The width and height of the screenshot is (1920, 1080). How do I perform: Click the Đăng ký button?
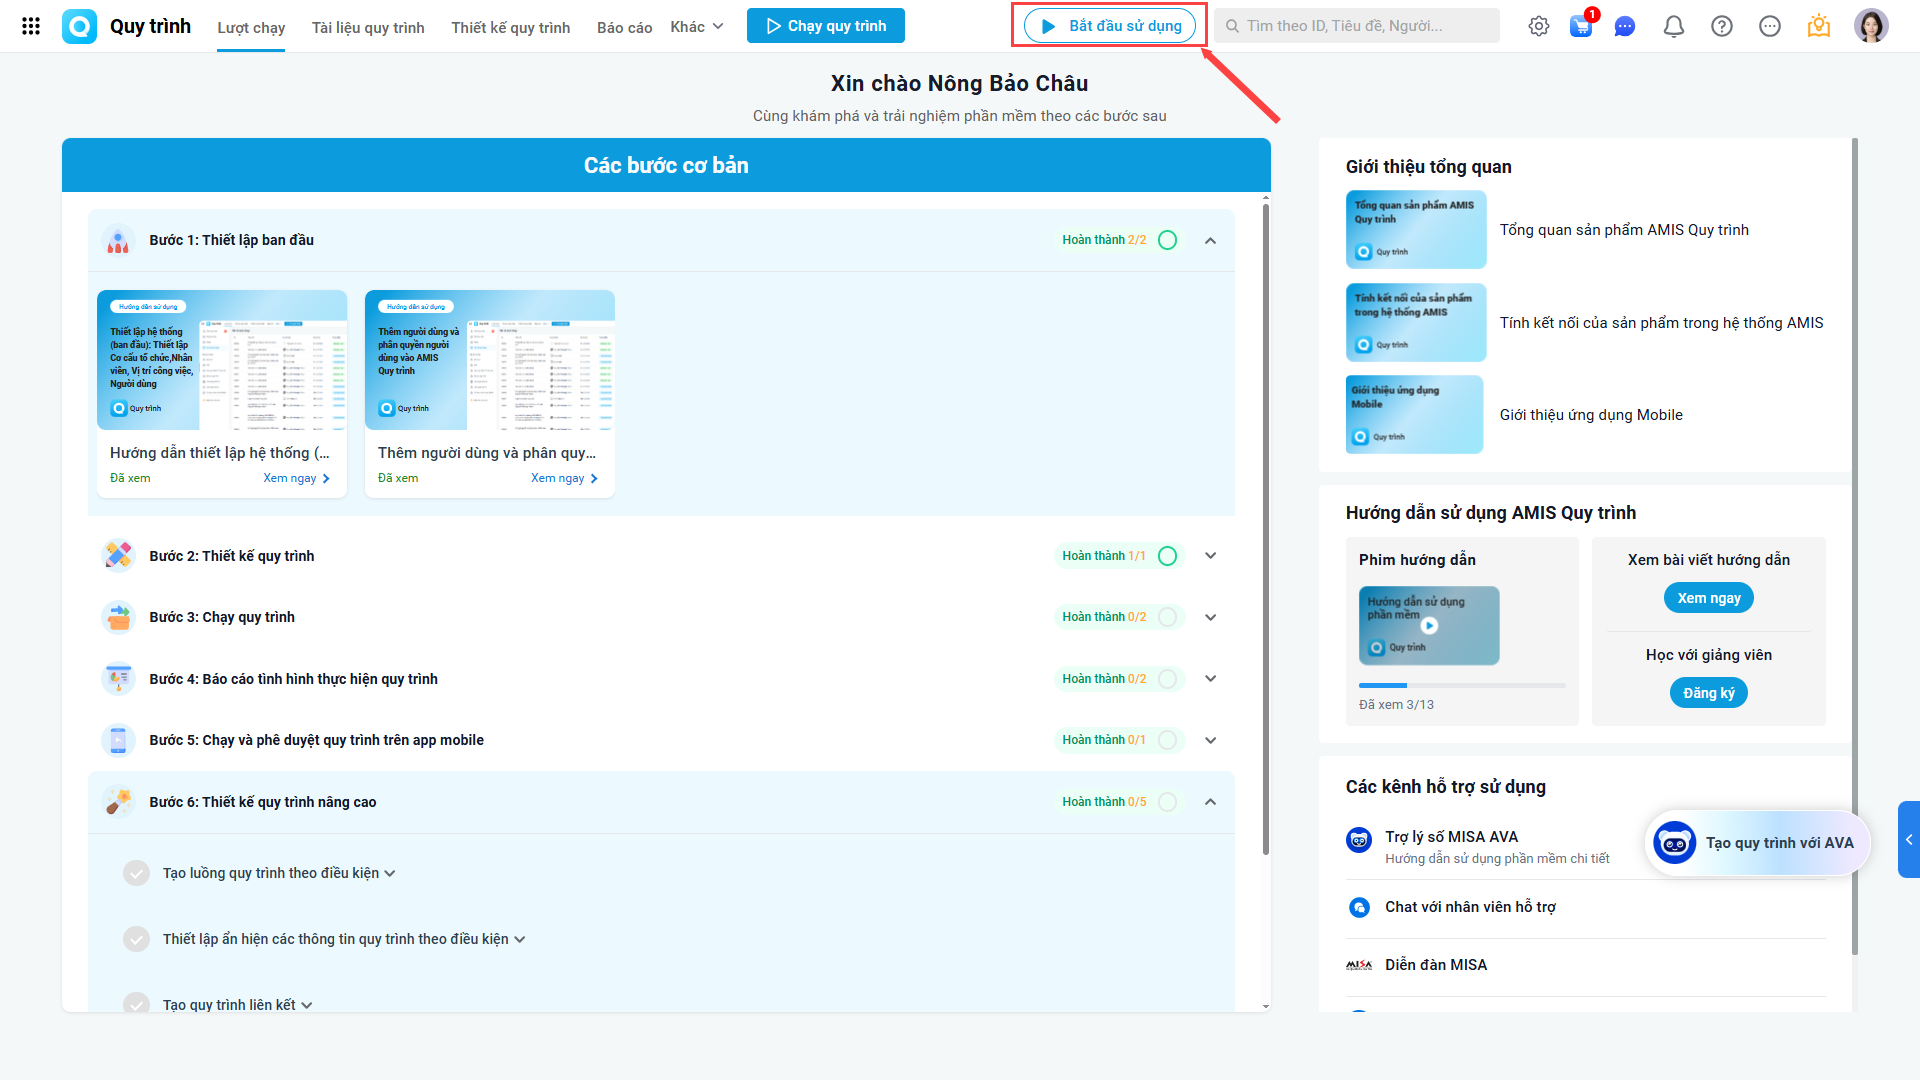pos(1709,693)
